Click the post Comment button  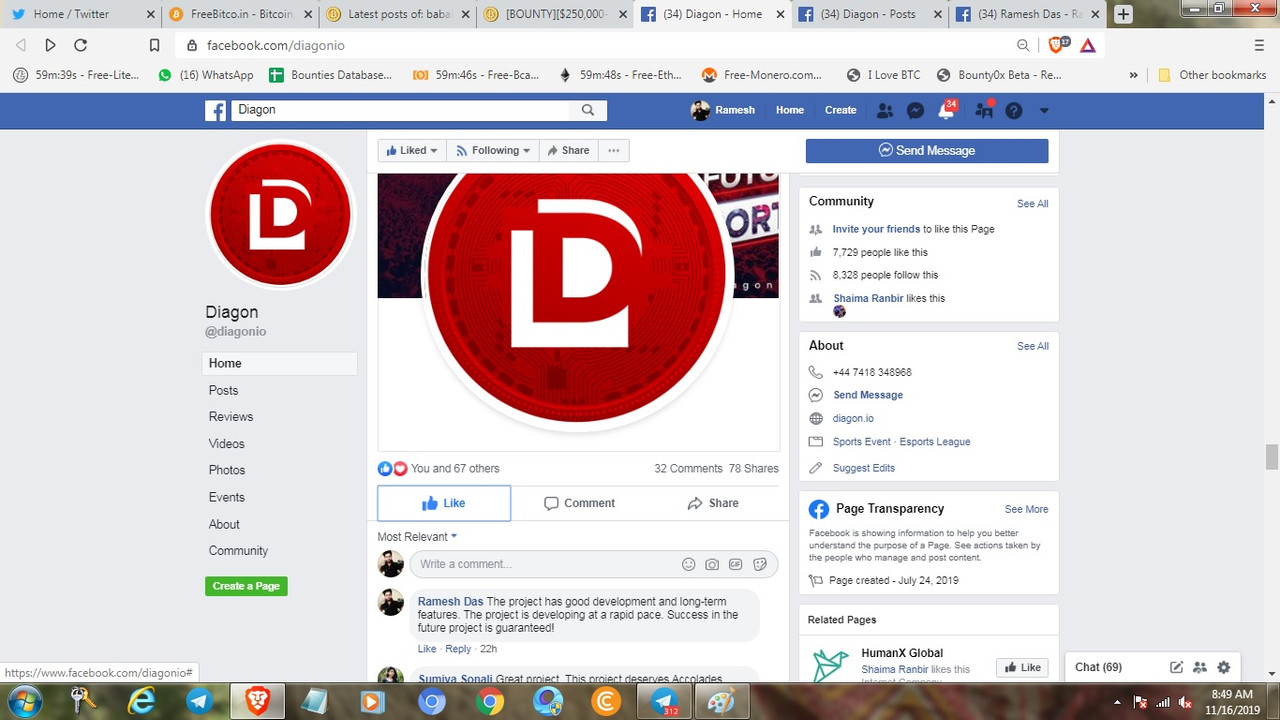pyautogui.click(x=579, y=503)
